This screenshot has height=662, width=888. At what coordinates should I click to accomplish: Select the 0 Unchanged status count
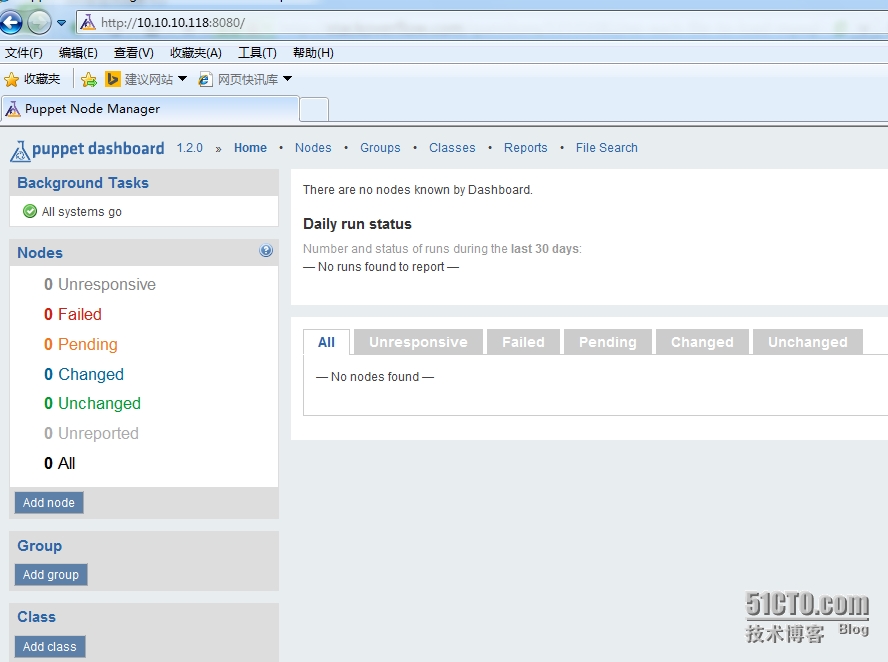click(92, 403)
